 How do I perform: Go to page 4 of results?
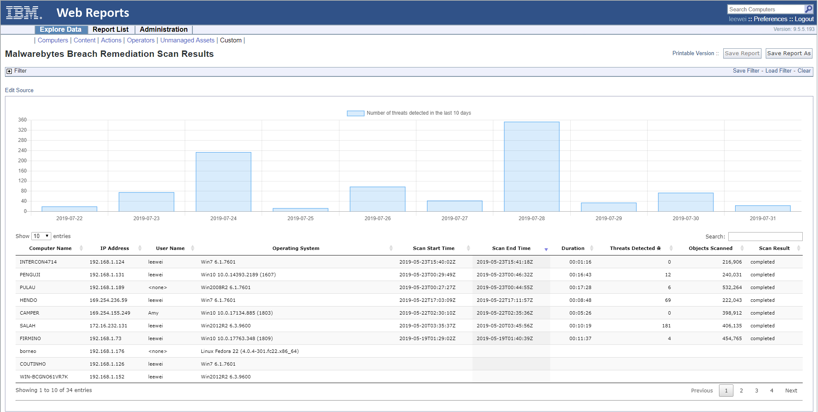771,391
